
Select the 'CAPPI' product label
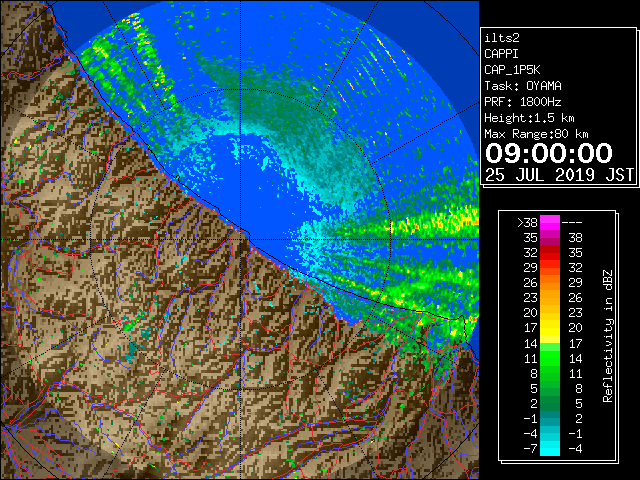(501, 54)
